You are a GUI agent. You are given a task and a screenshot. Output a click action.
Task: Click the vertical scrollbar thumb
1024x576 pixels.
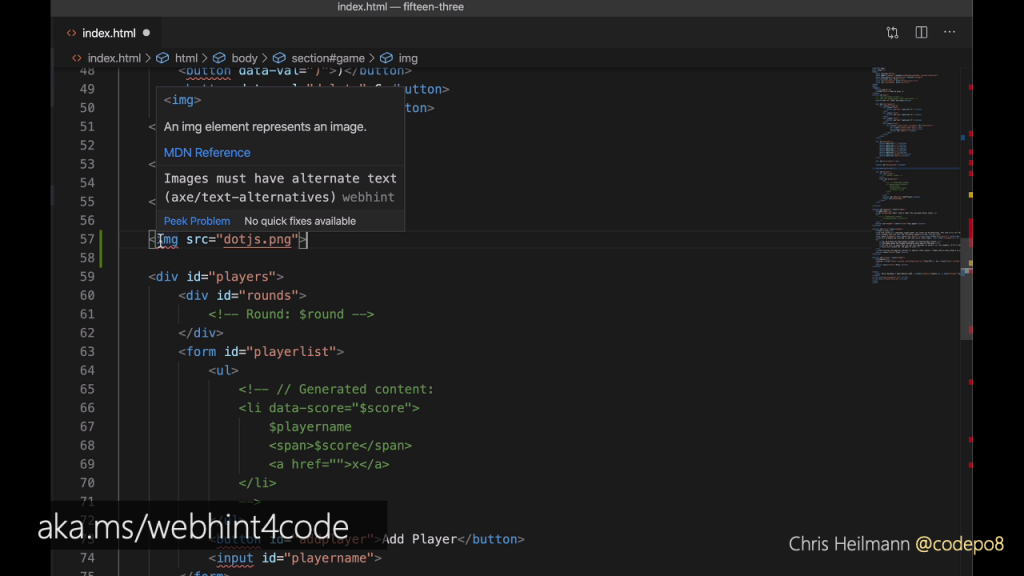[x=966, y=287]
